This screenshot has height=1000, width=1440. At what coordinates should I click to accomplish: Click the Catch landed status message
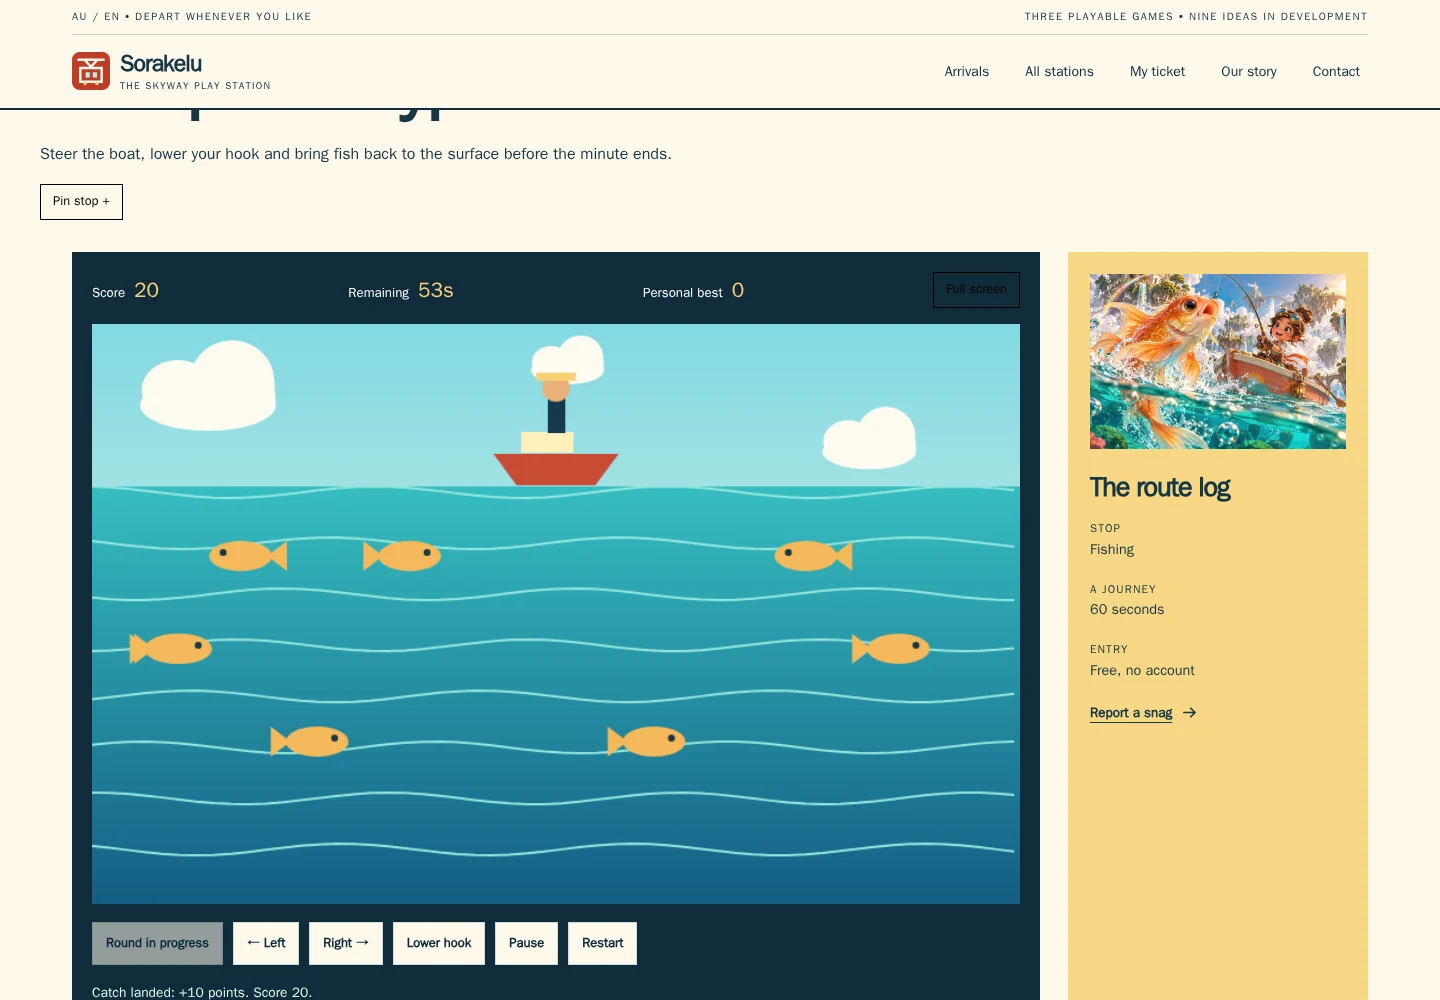tap(202, 992)
